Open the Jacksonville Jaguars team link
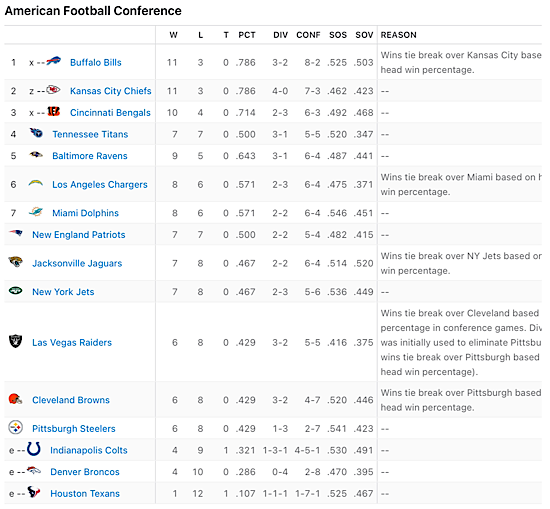Image resolution: width=550 pixels, height=509 pixels. 77,263
